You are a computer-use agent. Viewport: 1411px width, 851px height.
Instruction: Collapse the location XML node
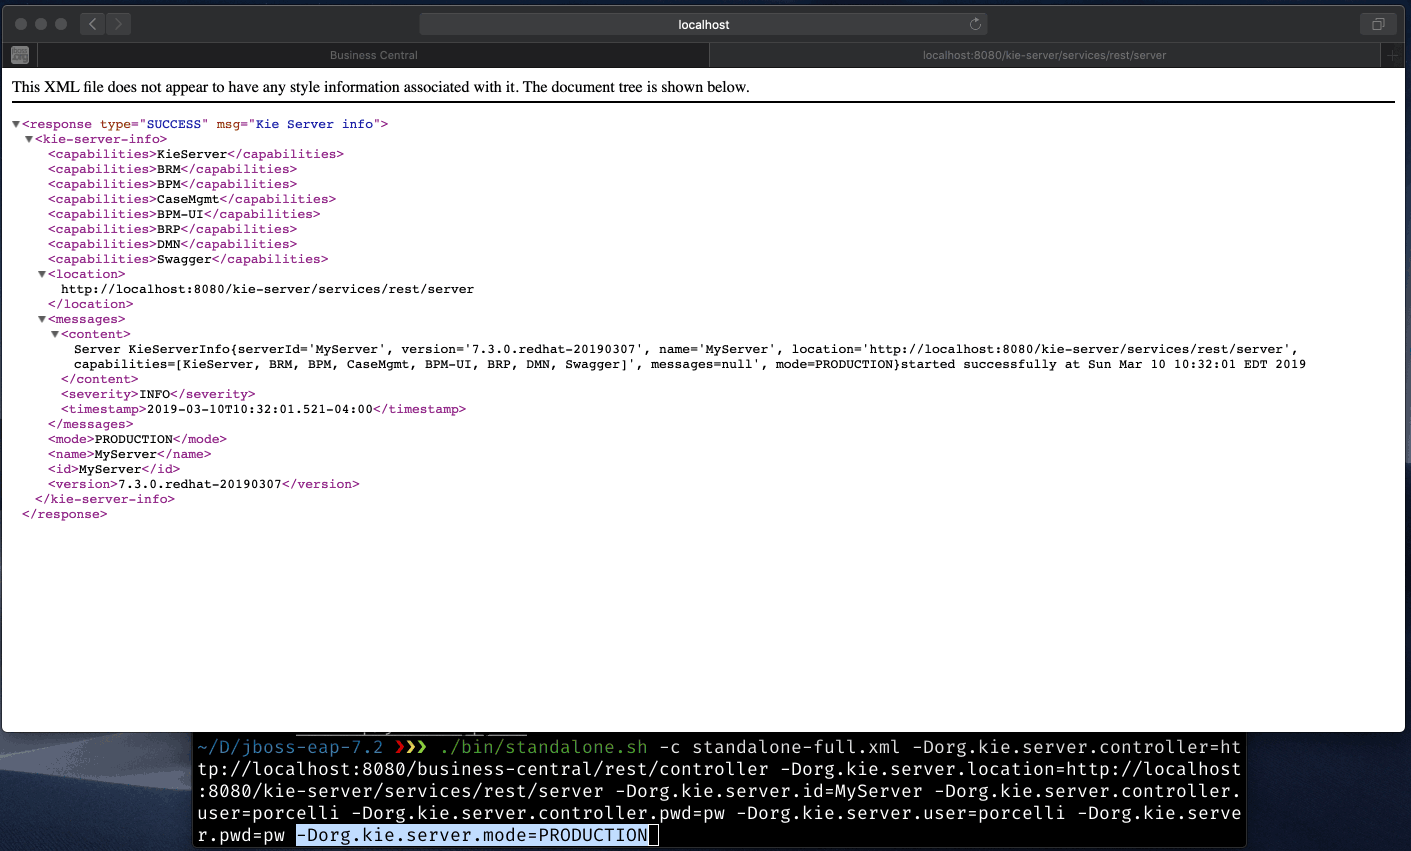tap(42, 274)
